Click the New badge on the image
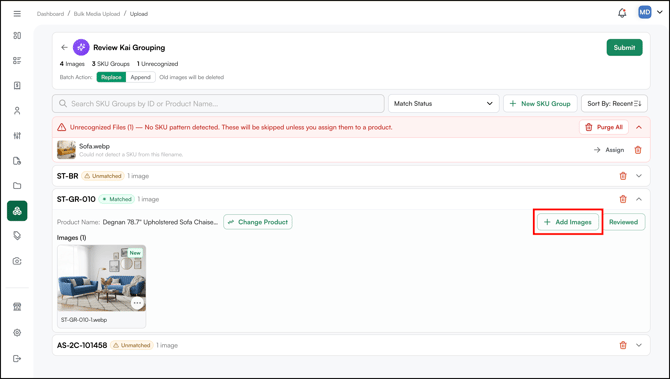This screenshot has width=670, height=379. [x=135, y=253]
